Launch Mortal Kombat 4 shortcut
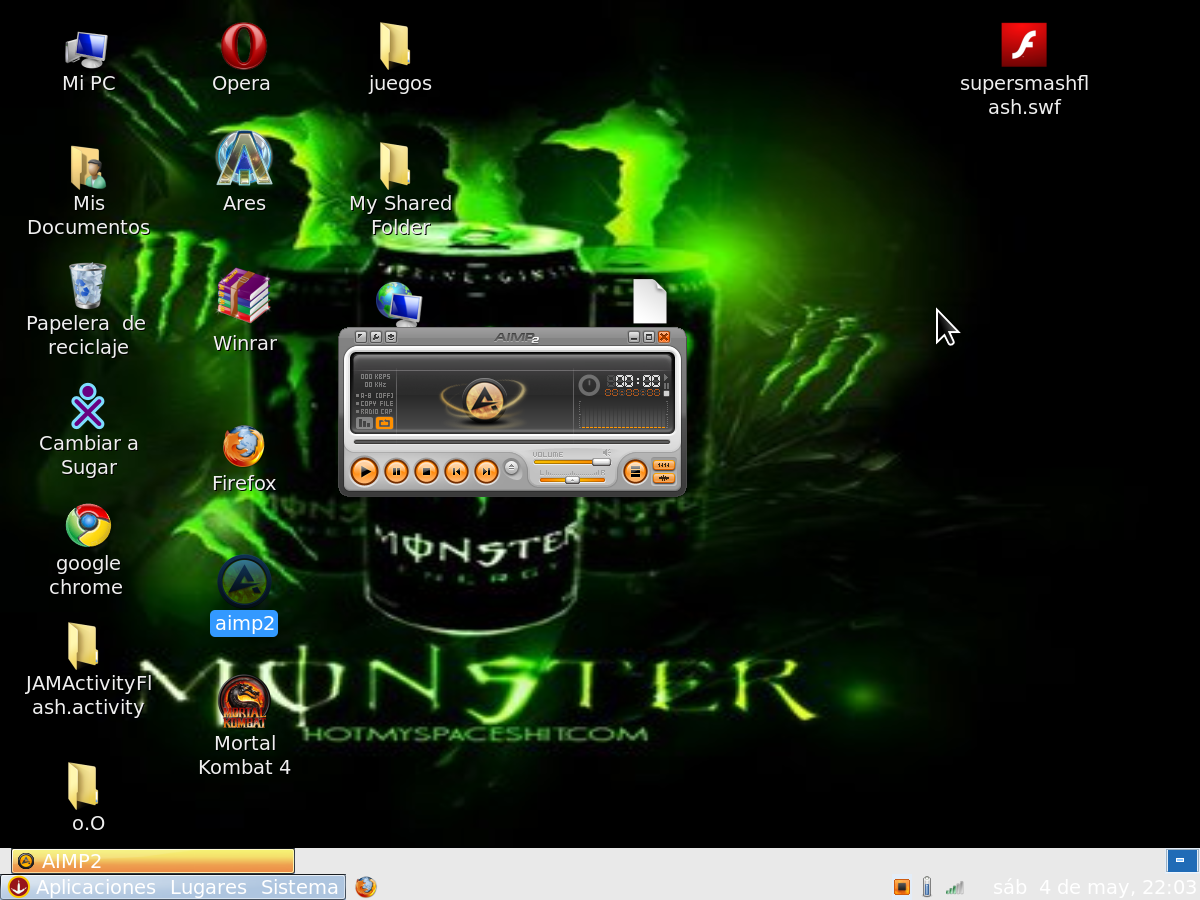This screenshot has height=900, width=1200. click(x=244, y=726)
